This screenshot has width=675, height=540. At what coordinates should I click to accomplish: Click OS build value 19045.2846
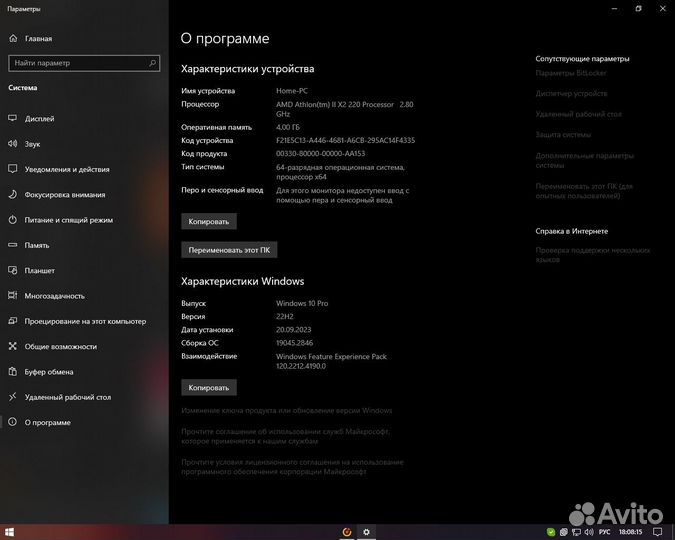[294, 343]
